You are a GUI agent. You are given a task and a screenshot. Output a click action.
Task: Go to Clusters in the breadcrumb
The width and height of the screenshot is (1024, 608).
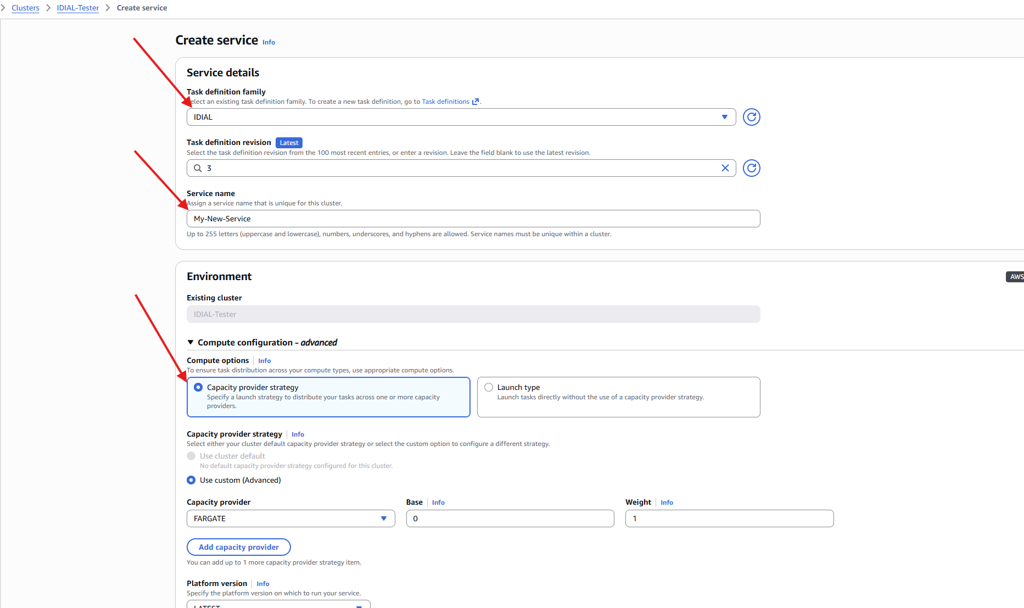point(25,8)
